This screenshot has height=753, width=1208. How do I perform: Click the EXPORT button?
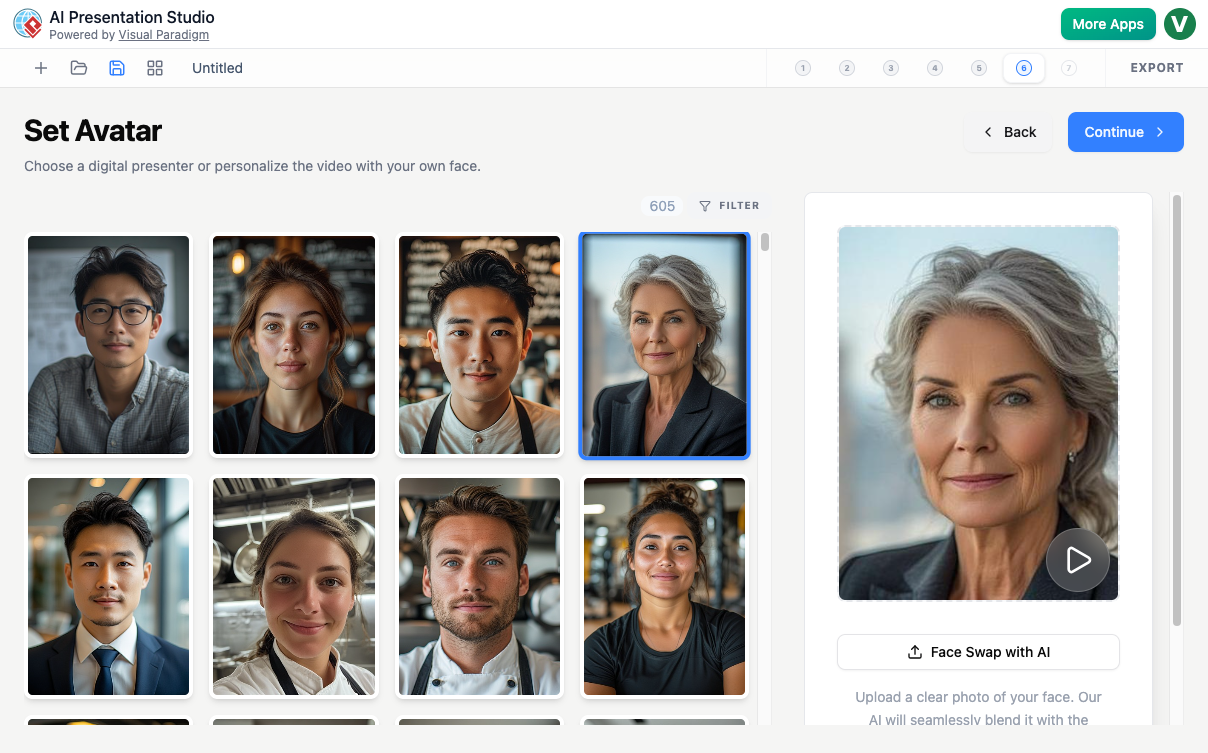(1157, 68)
